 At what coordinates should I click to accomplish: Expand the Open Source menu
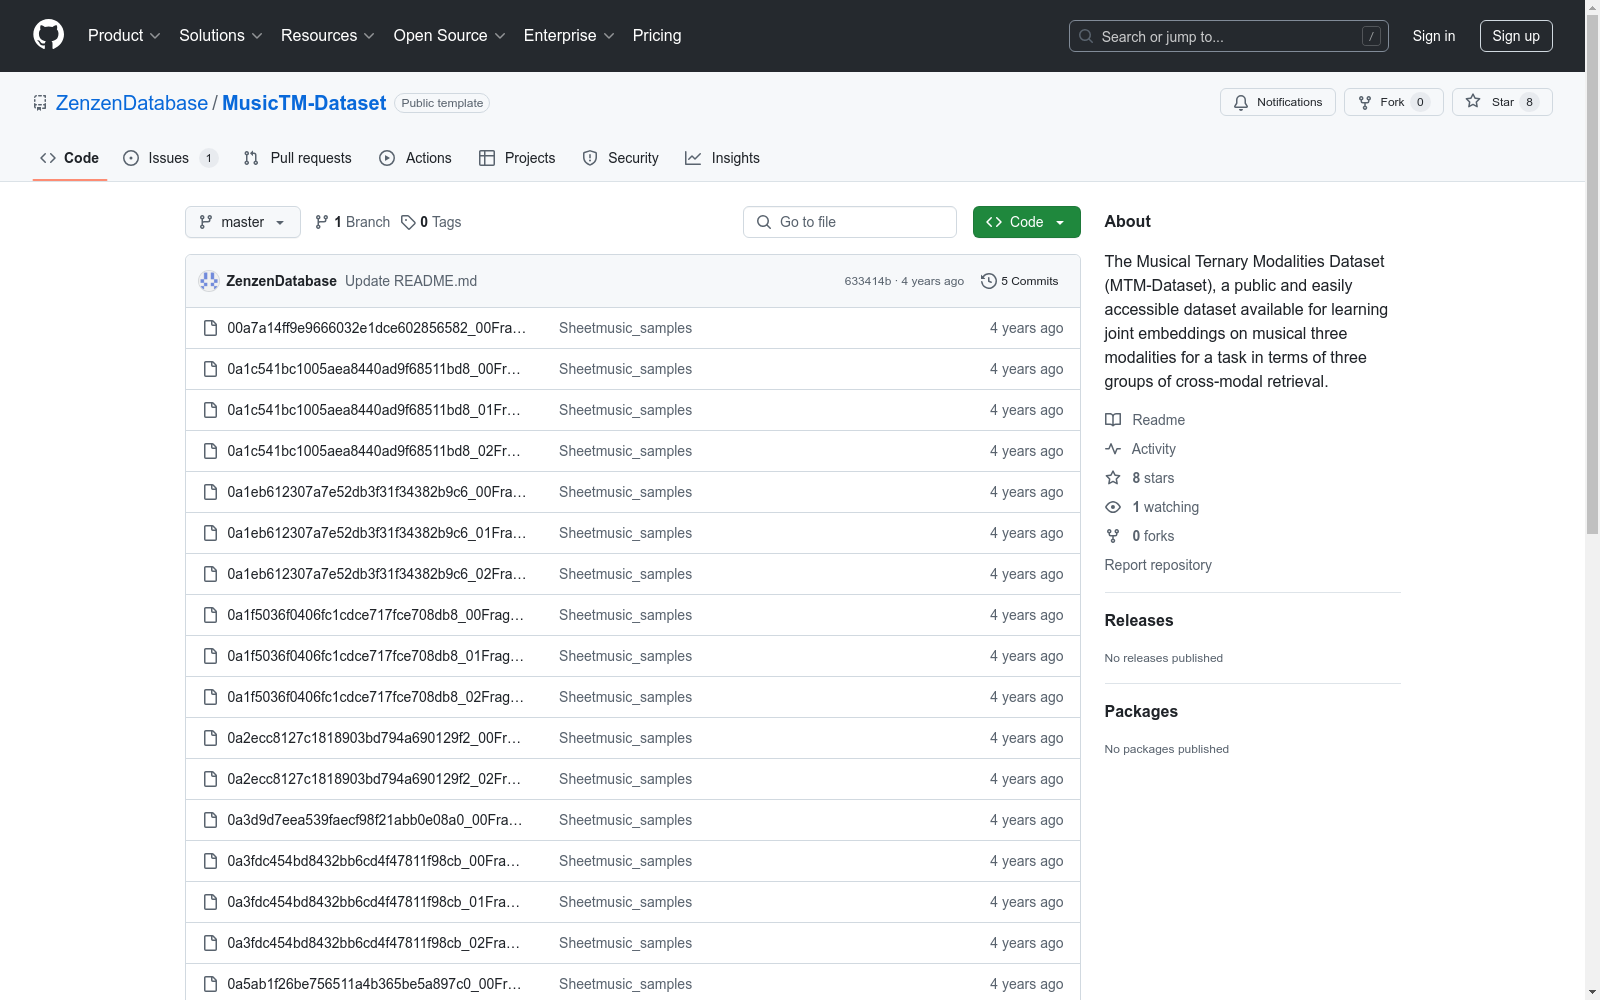pyautogui.click(x=449, y=35)
